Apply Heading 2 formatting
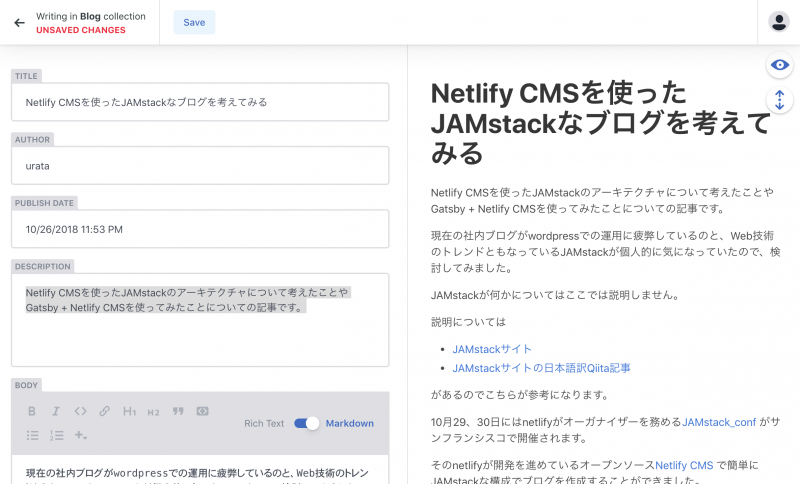Screen dimensions: 800x484 [x=153, y=411]
